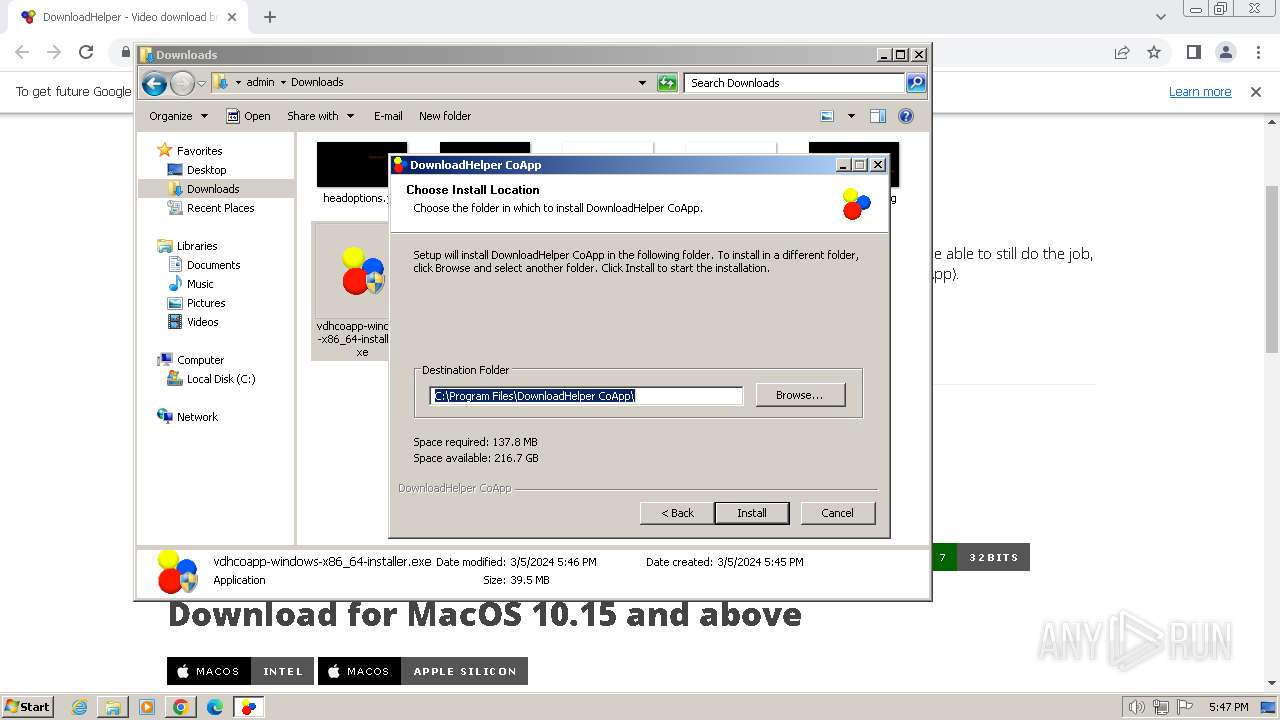Toggle the preview pane icon

pyautogui.click(x=878, y=116)
